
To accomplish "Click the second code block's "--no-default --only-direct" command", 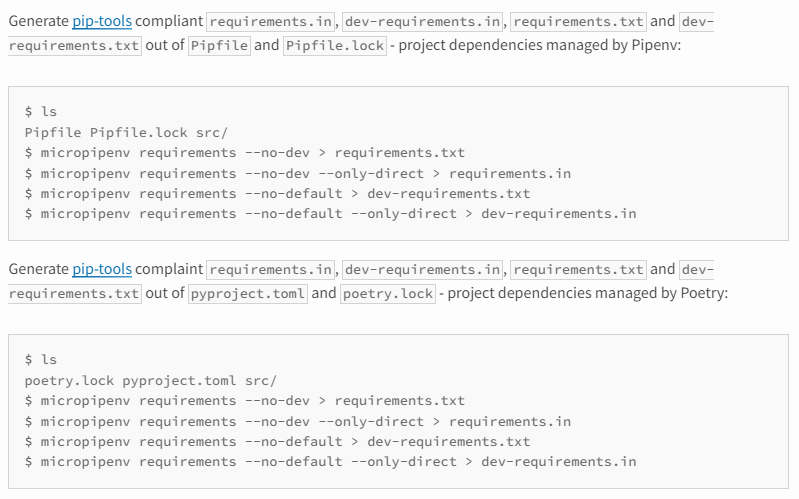I will pos(330,461).
